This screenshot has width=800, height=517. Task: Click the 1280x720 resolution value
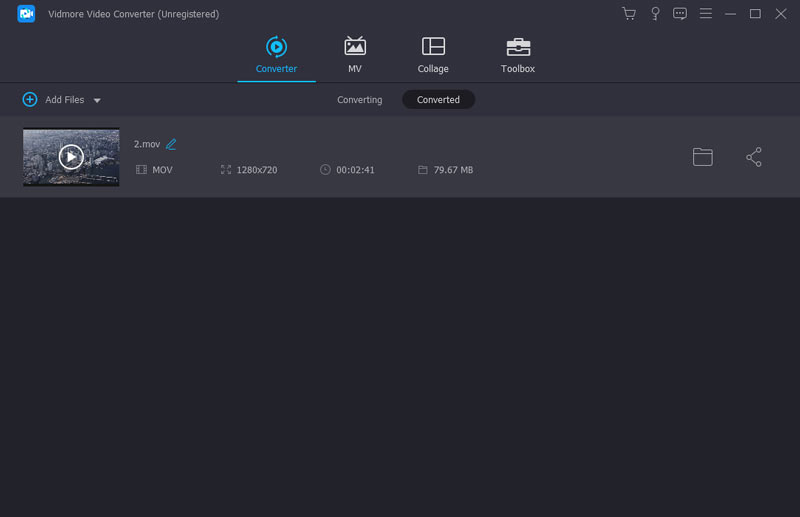(257, 170)
